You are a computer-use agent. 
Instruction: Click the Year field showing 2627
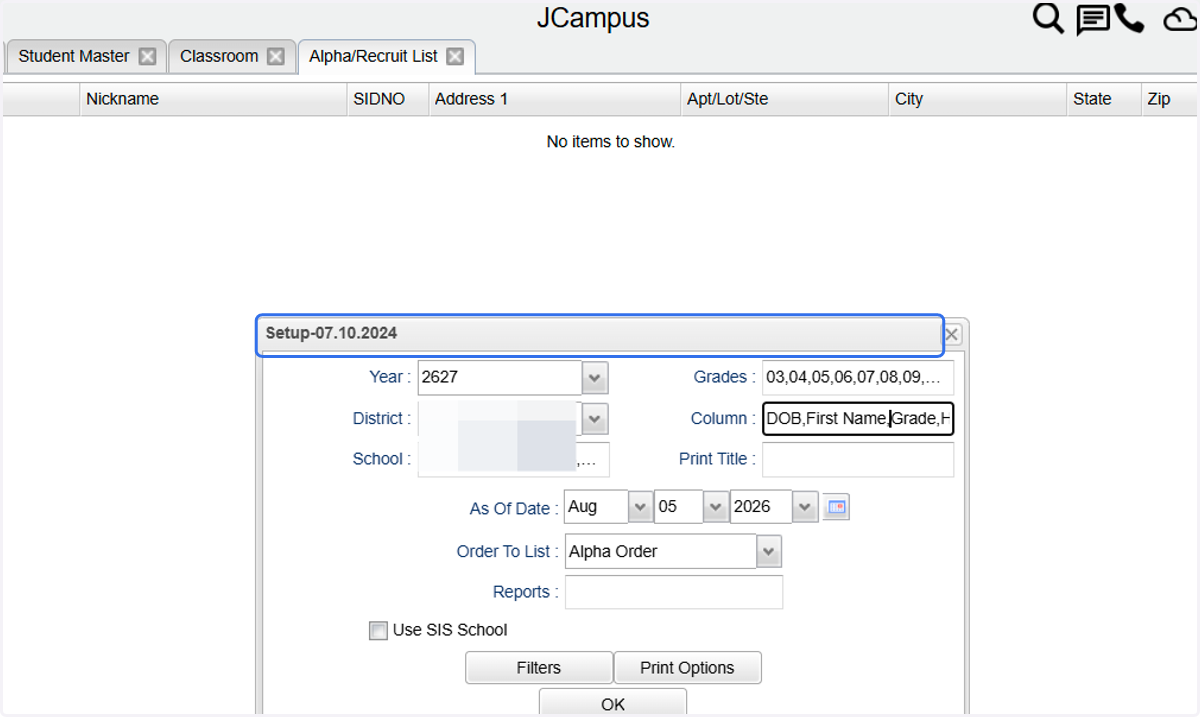click(x=500, y=378)
